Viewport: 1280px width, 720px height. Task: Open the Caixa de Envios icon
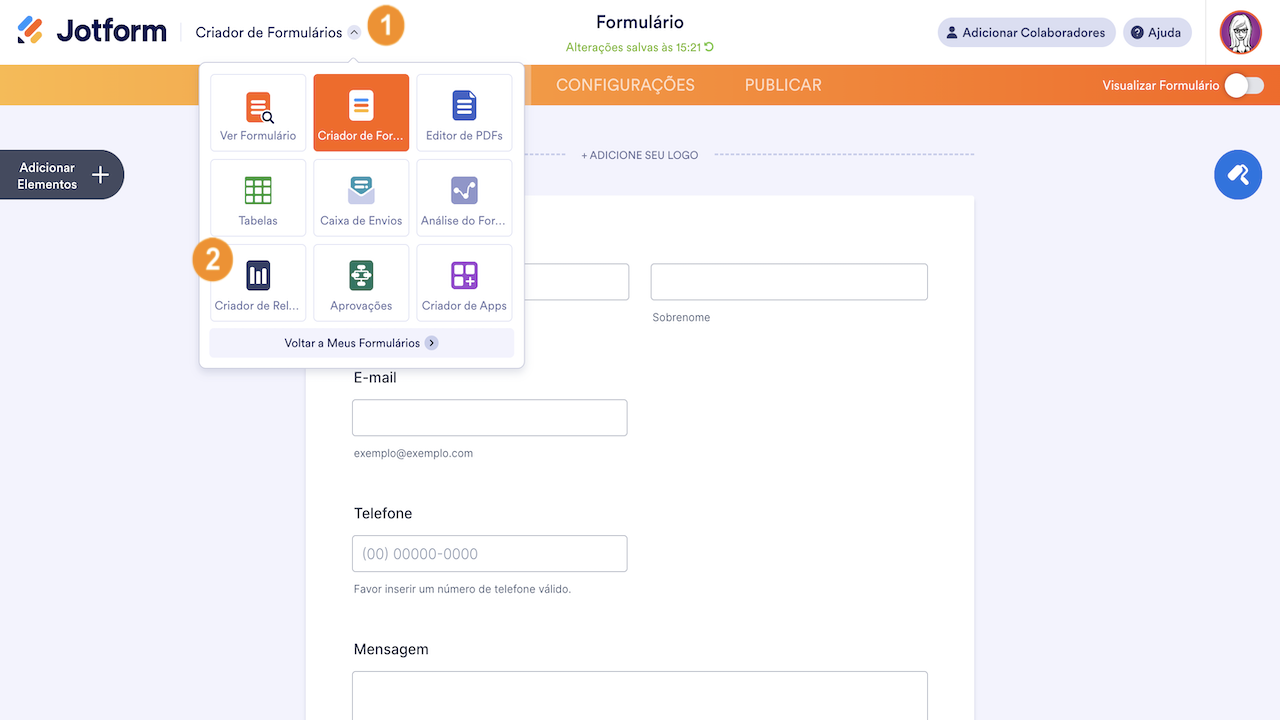point(361,191)
